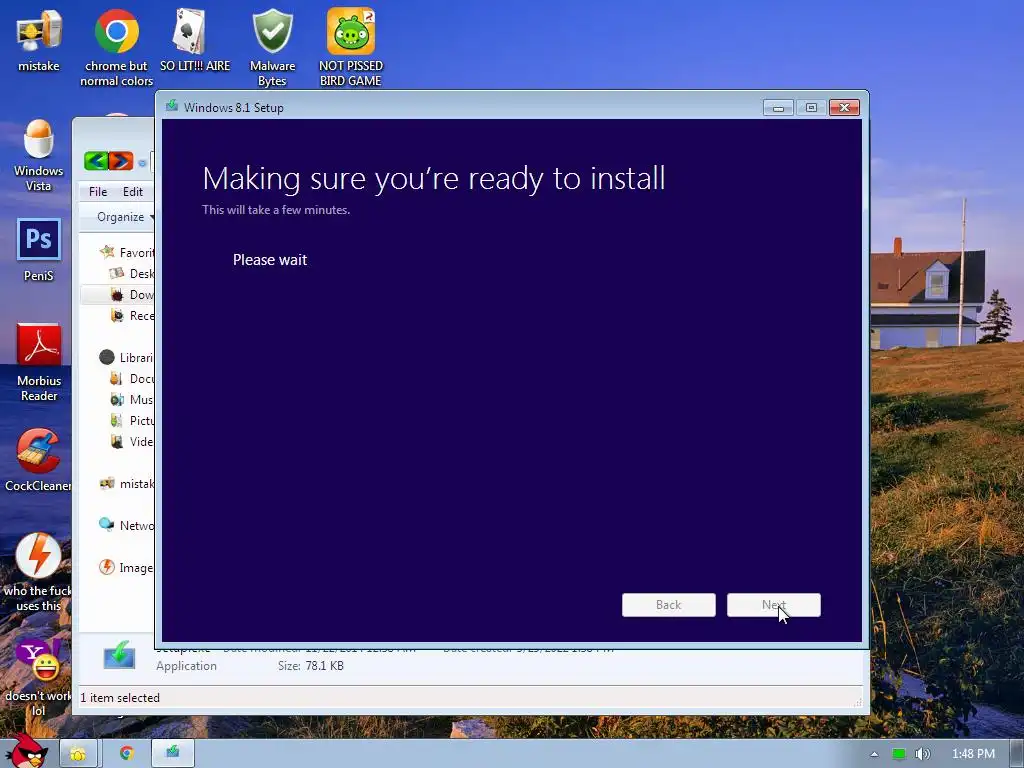Image resolution: width=1024 pixels, height=768 pixels.
Task: Click the setup file icon in details pane
Action: (x=120, y=655)
